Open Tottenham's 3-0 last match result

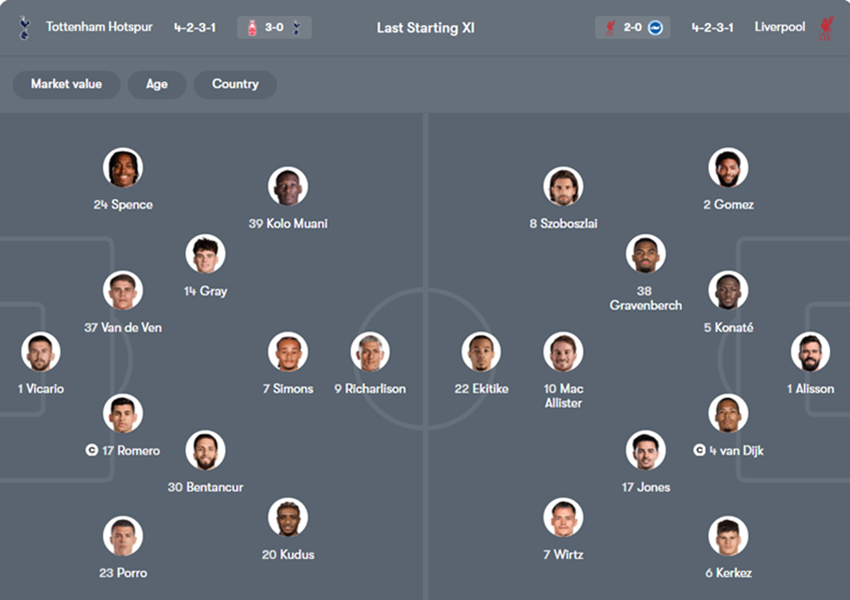point(274,28)
